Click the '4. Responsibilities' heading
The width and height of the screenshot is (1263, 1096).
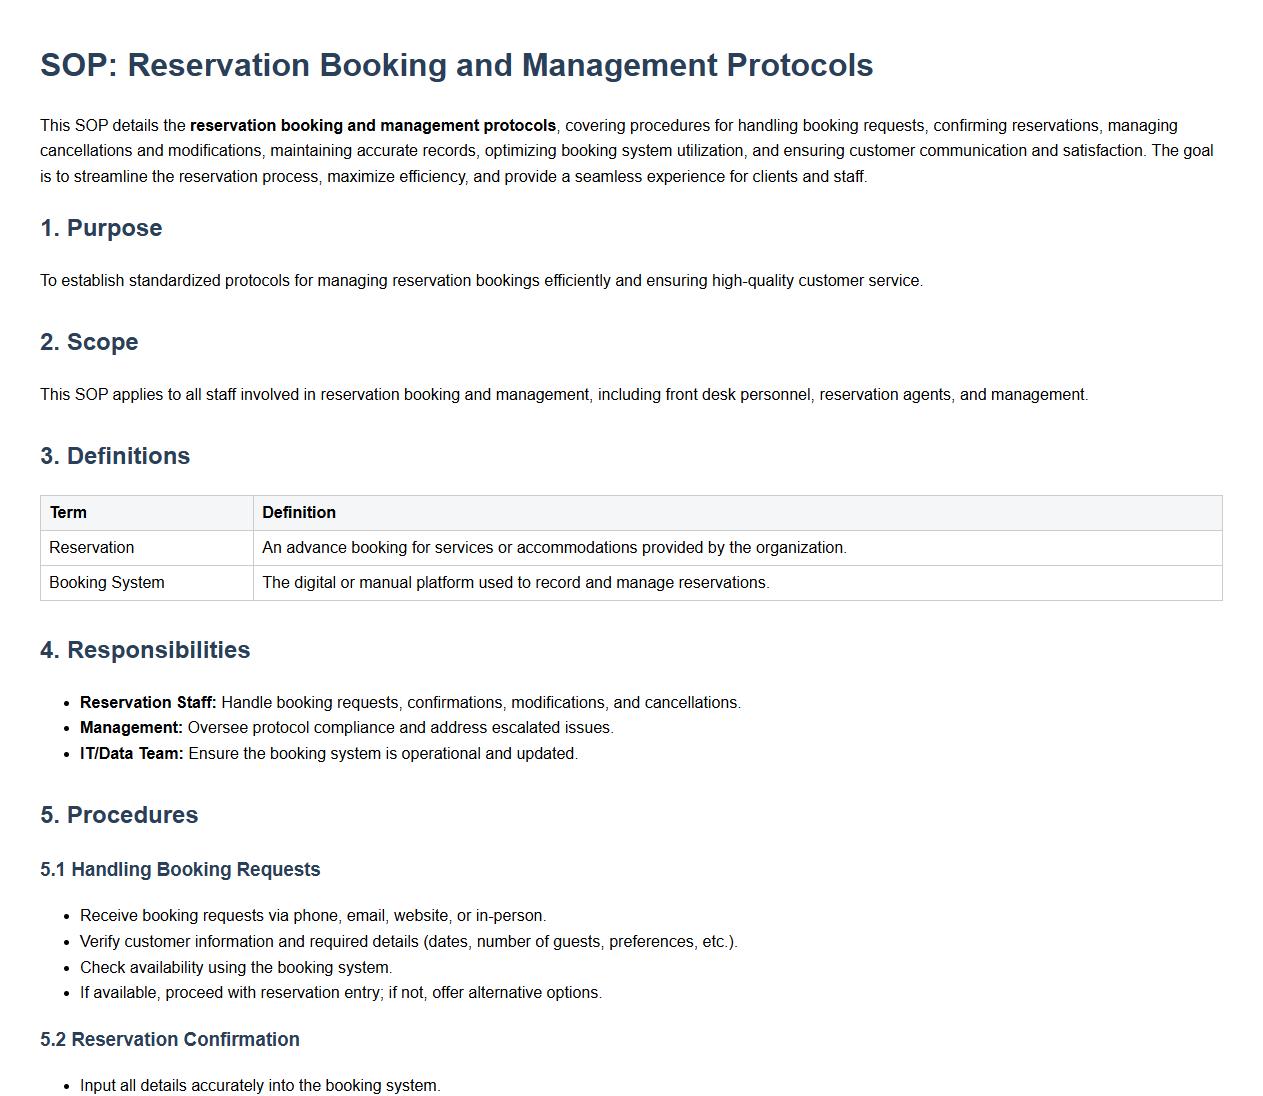point(145,650)
